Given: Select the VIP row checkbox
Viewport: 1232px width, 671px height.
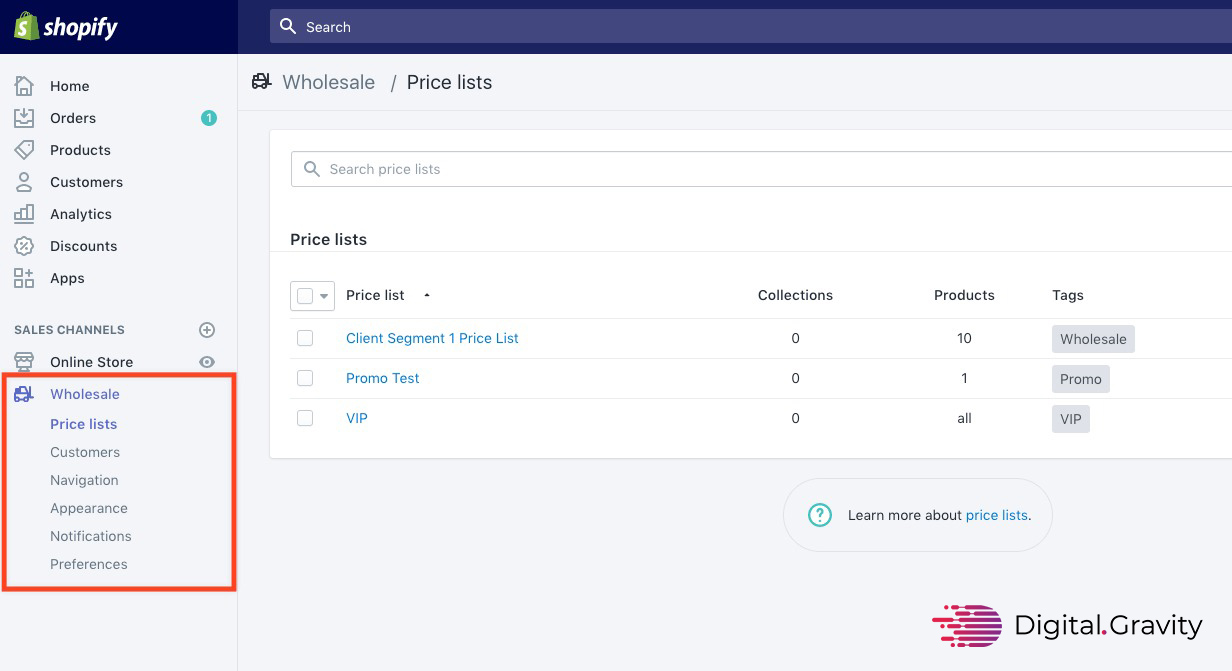Looking at the screenshot, I should 305,418.
